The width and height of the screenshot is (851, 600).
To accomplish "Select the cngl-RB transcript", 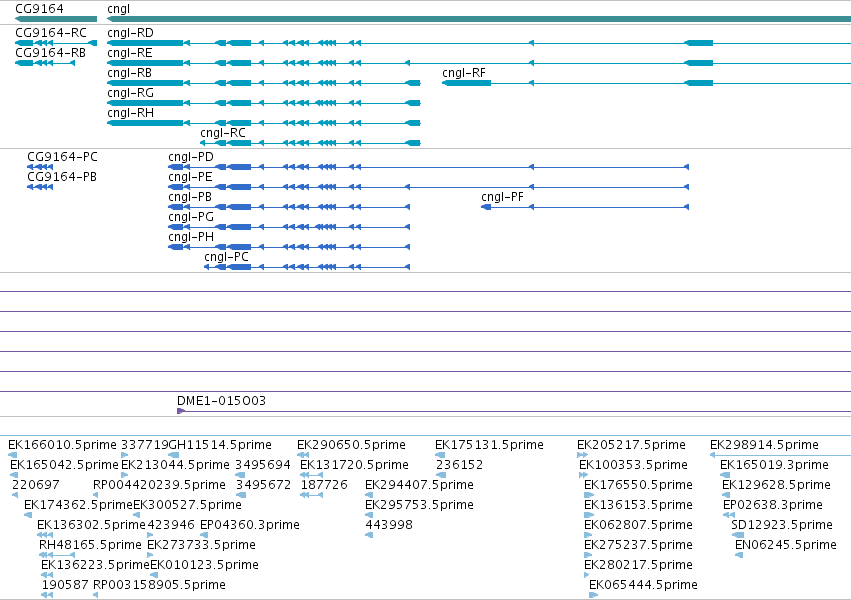I will [129, 73].
